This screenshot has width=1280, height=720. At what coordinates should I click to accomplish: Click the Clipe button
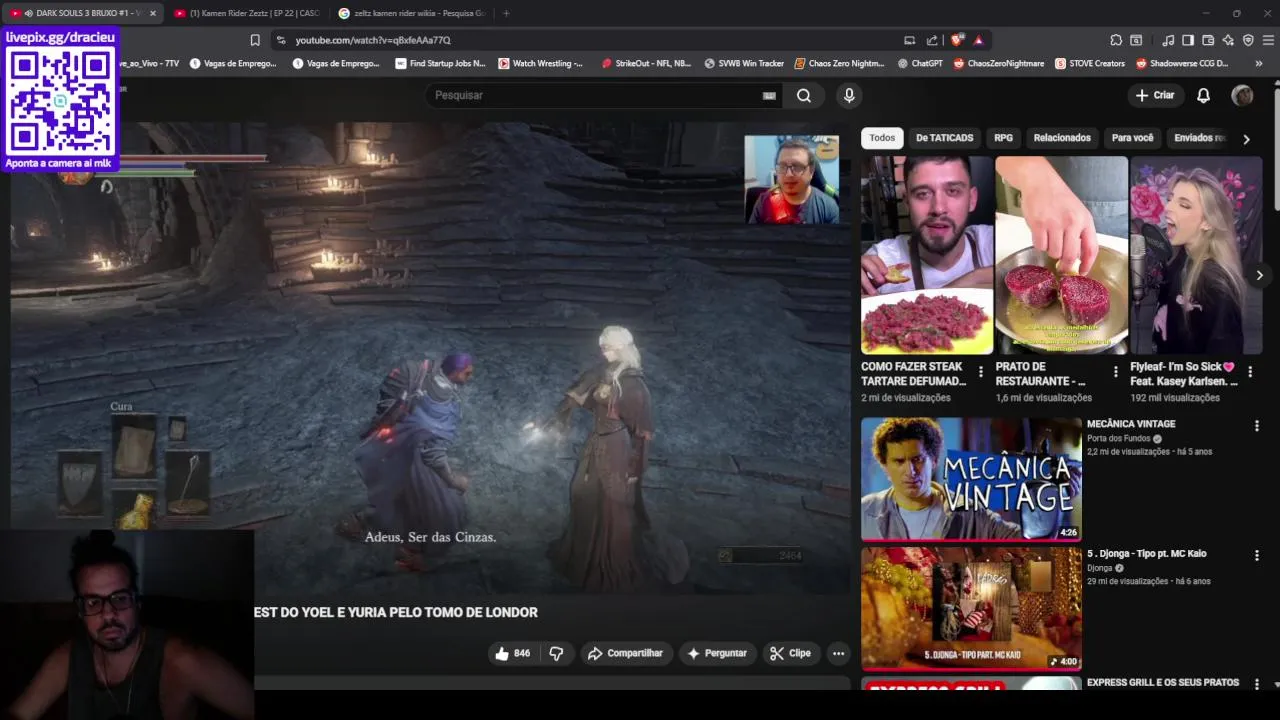click(790, 653)
